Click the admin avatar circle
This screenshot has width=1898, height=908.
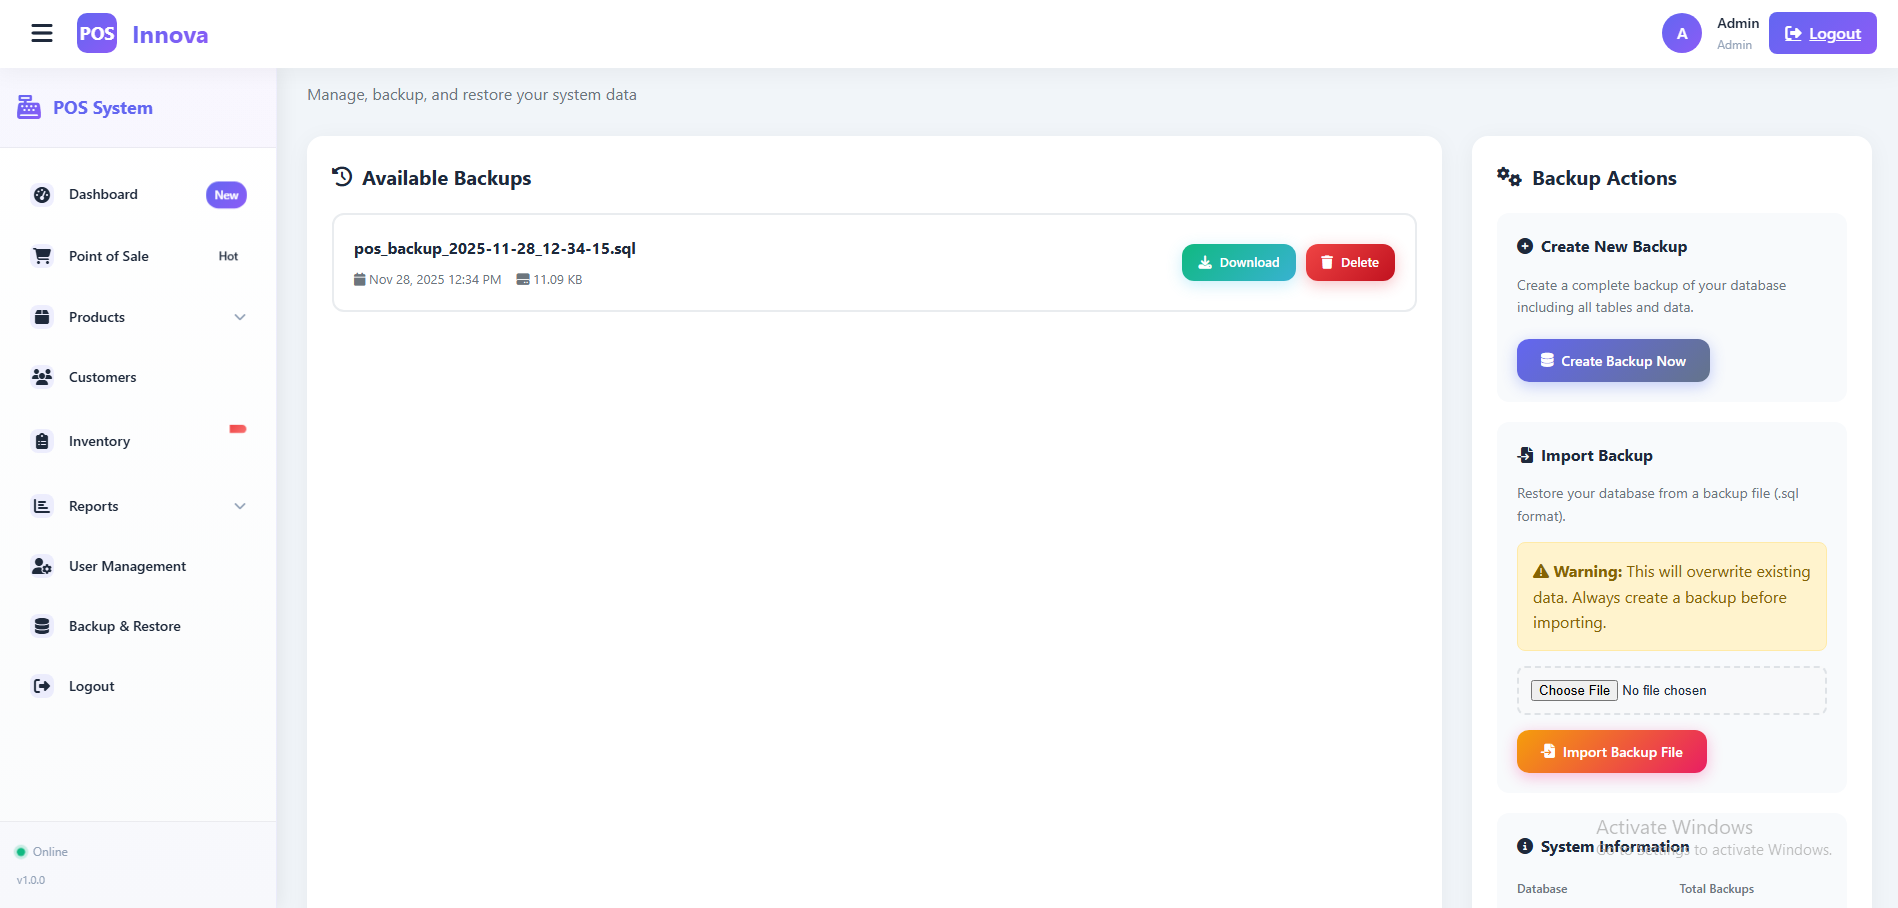tap(1681, 34)
